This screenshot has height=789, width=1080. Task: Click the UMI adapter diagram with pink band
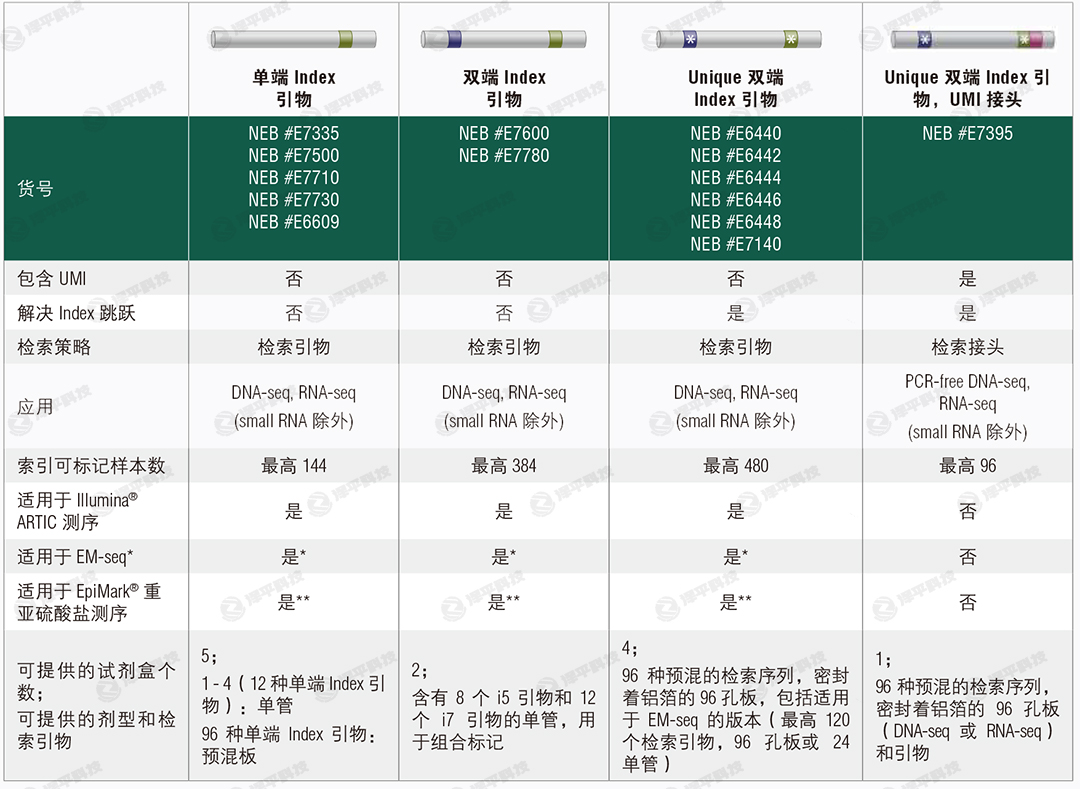(x=967, y=40)
